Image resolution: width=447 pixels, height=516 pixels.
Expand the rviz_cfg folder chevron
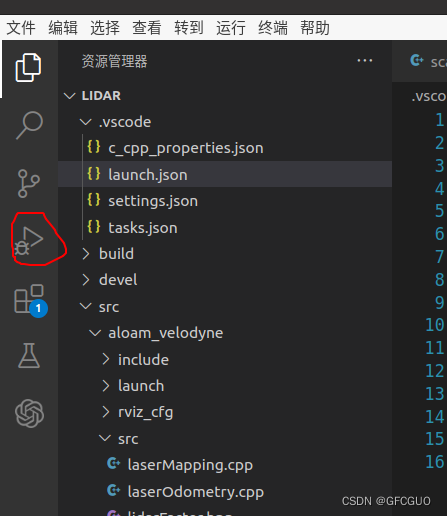(106, 412)
